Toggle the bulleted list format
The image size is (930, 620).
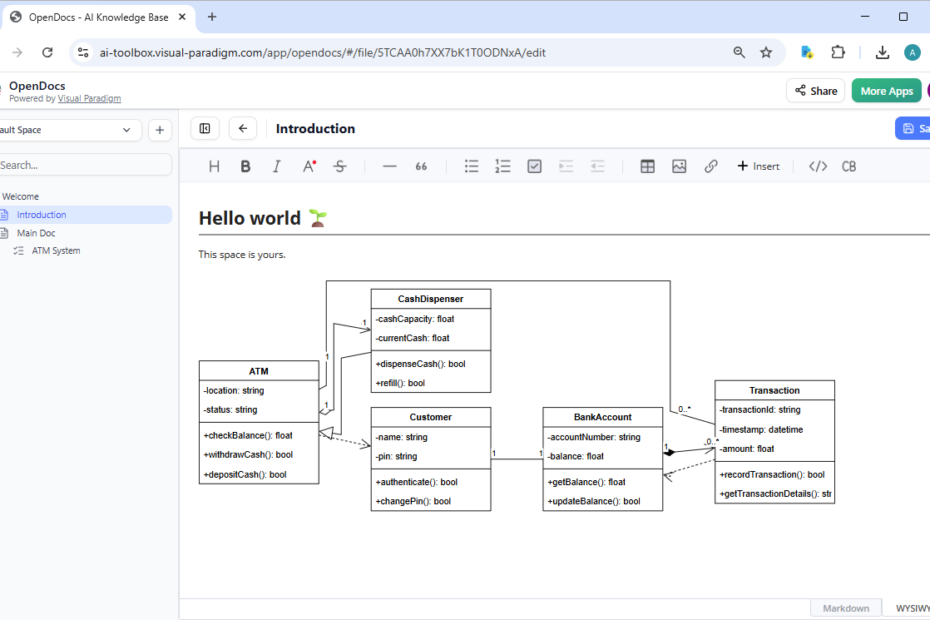[x=471, y=166]
